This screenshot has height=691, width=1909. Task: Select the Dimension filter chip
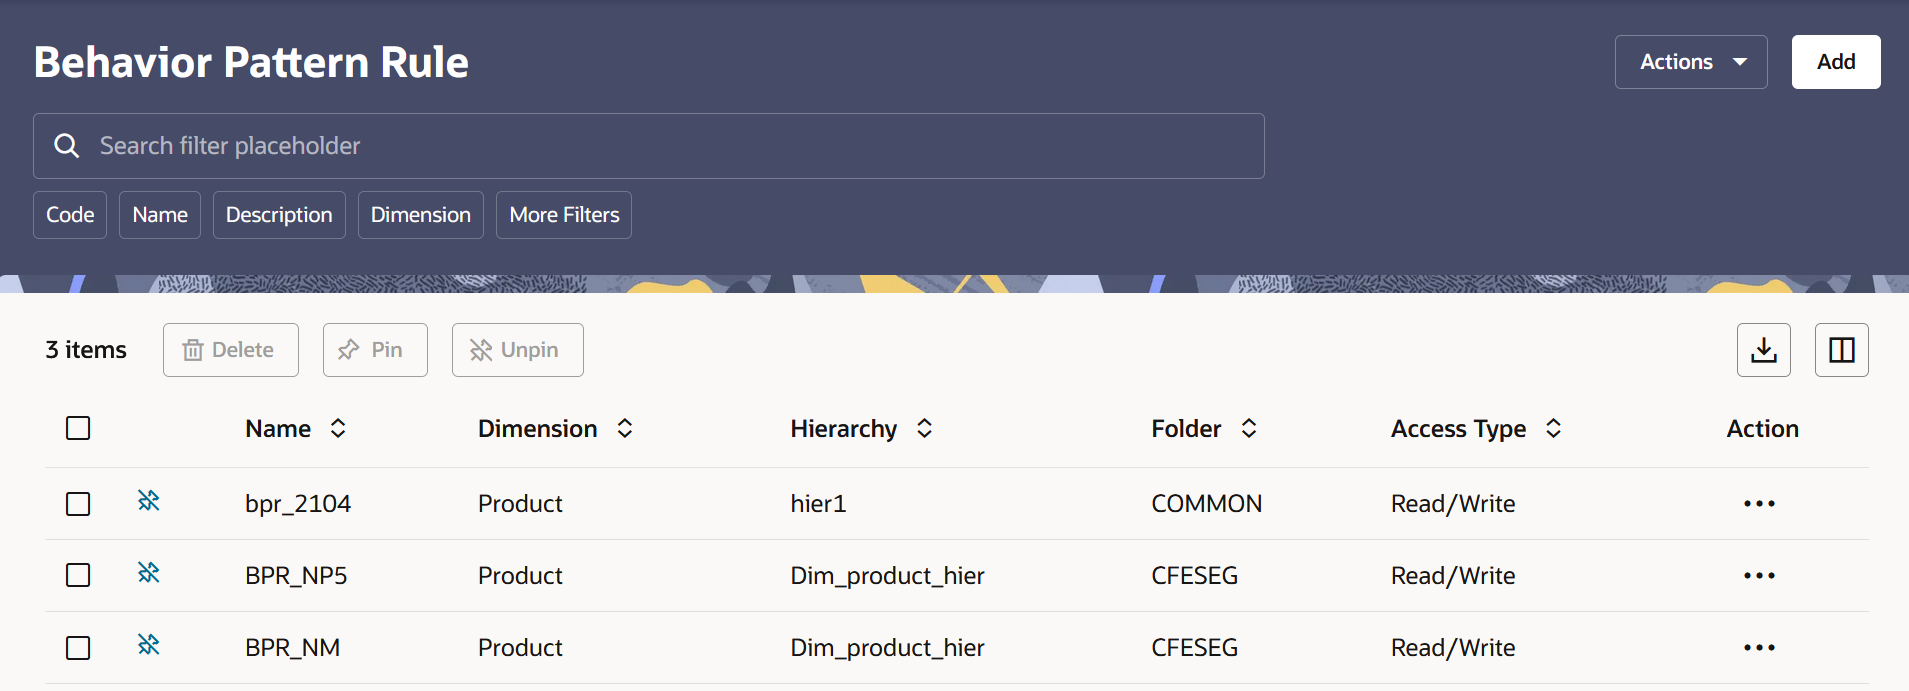(421, 215)
